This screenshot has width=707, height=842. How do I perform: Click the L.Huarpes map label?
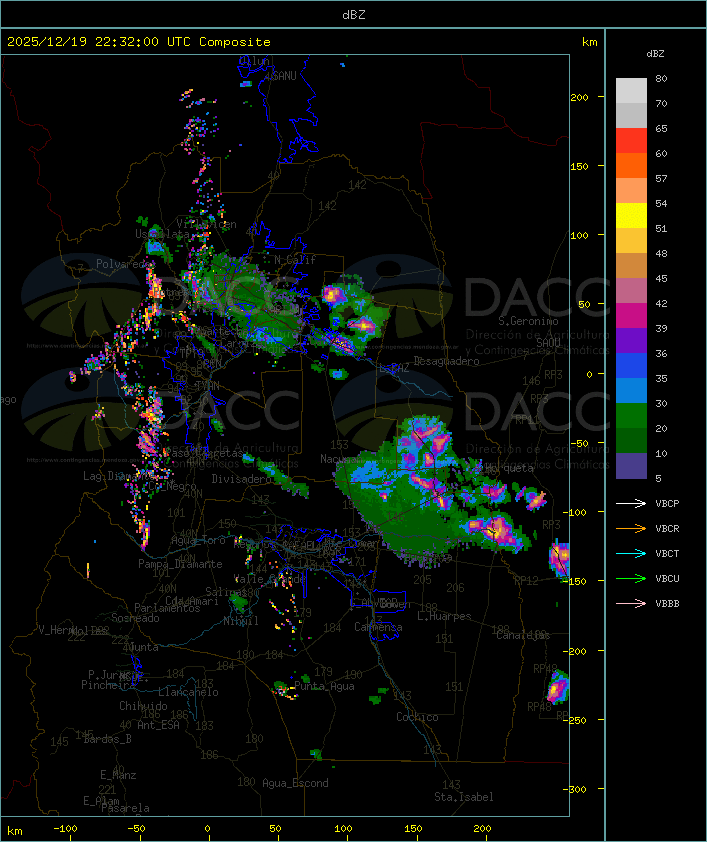point(444,616)
